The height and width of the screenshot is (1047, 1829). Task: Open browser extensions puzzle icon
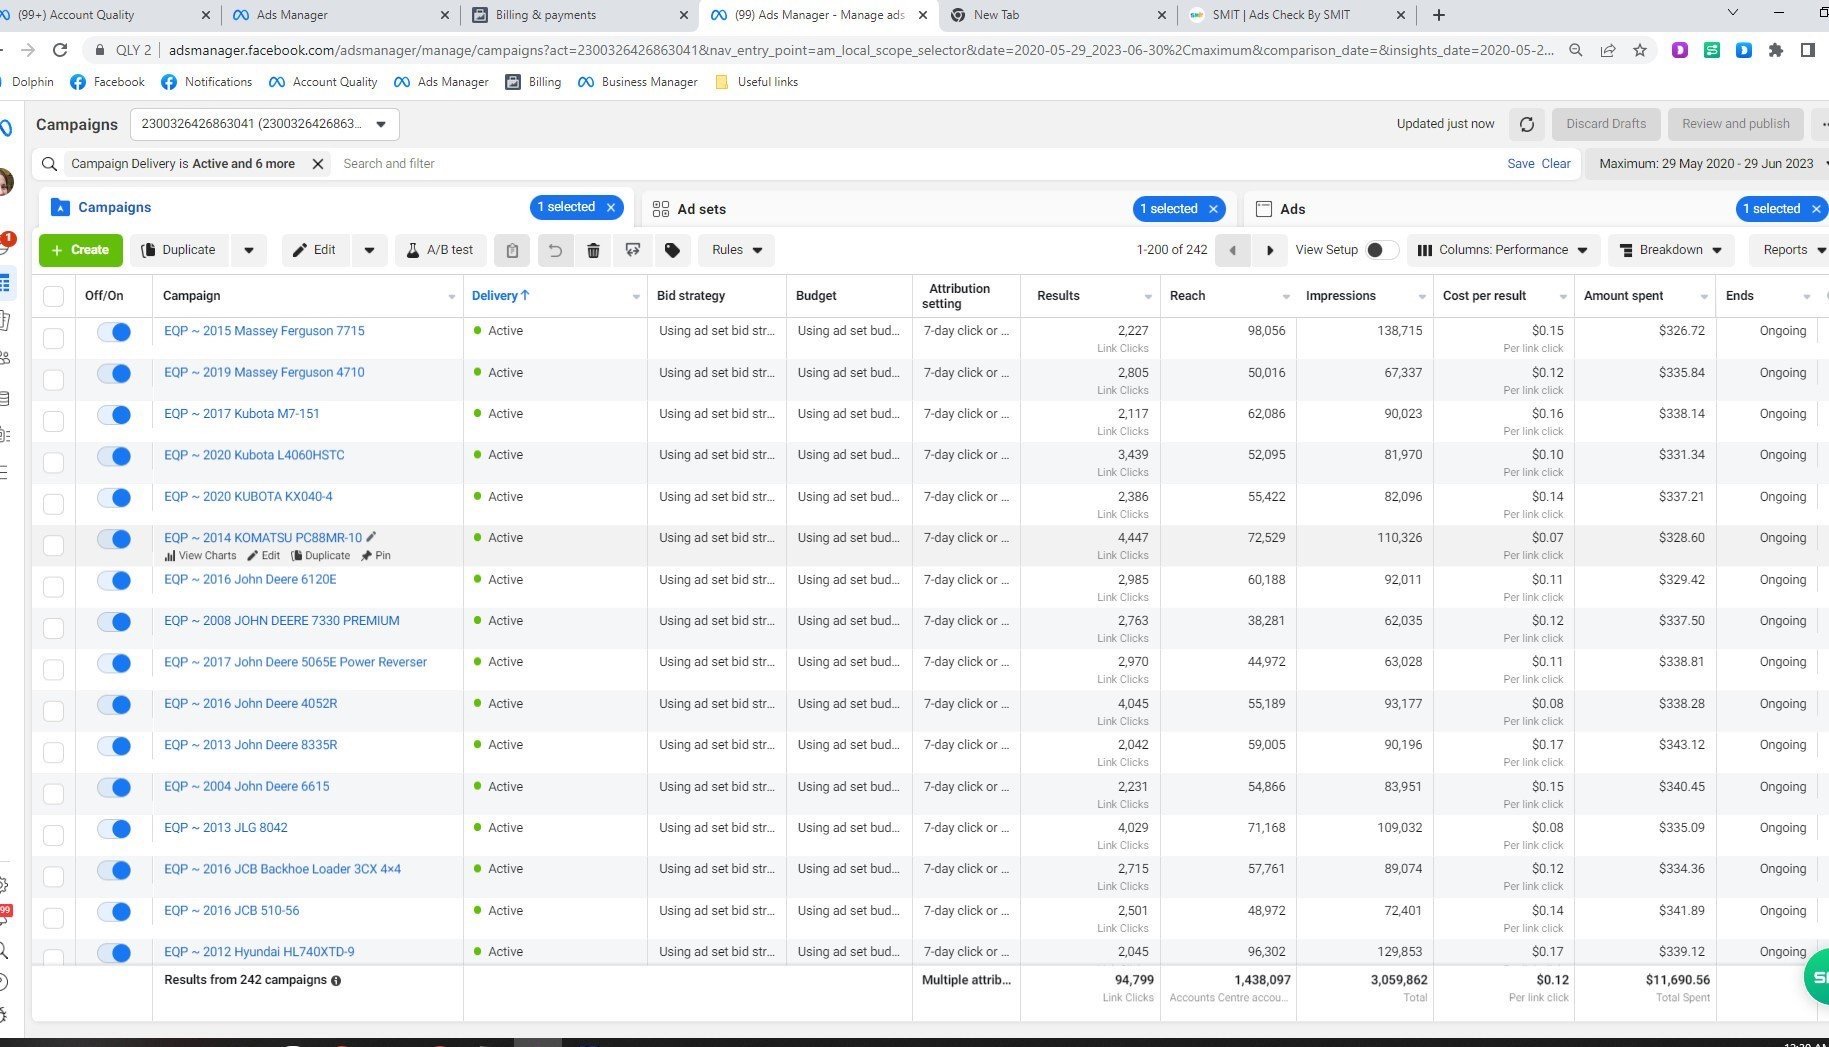point(1776,50)
